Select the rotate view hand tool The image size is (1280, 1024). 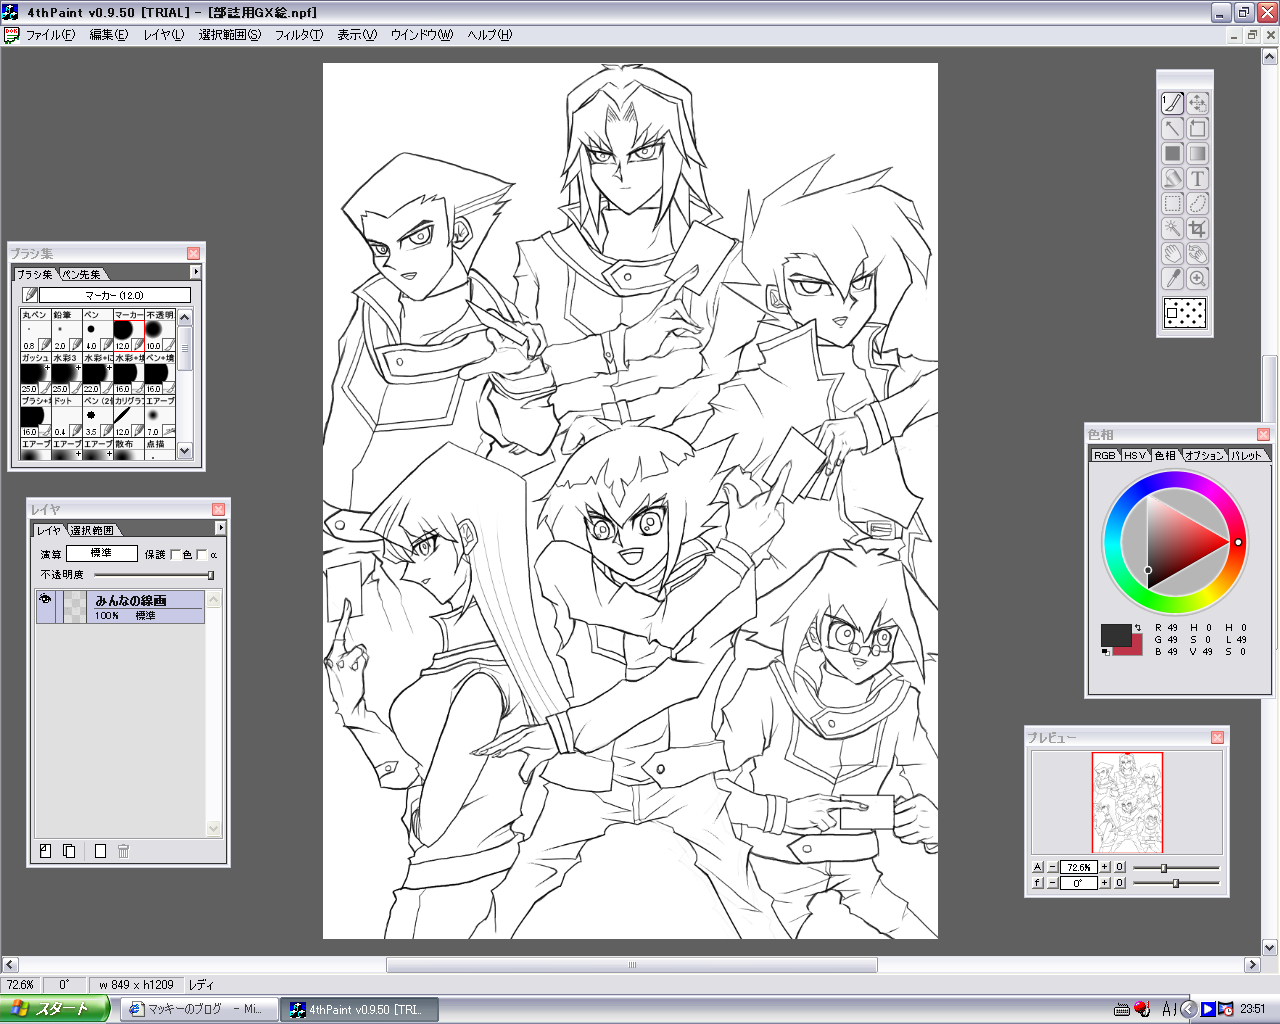point(1197,253)
